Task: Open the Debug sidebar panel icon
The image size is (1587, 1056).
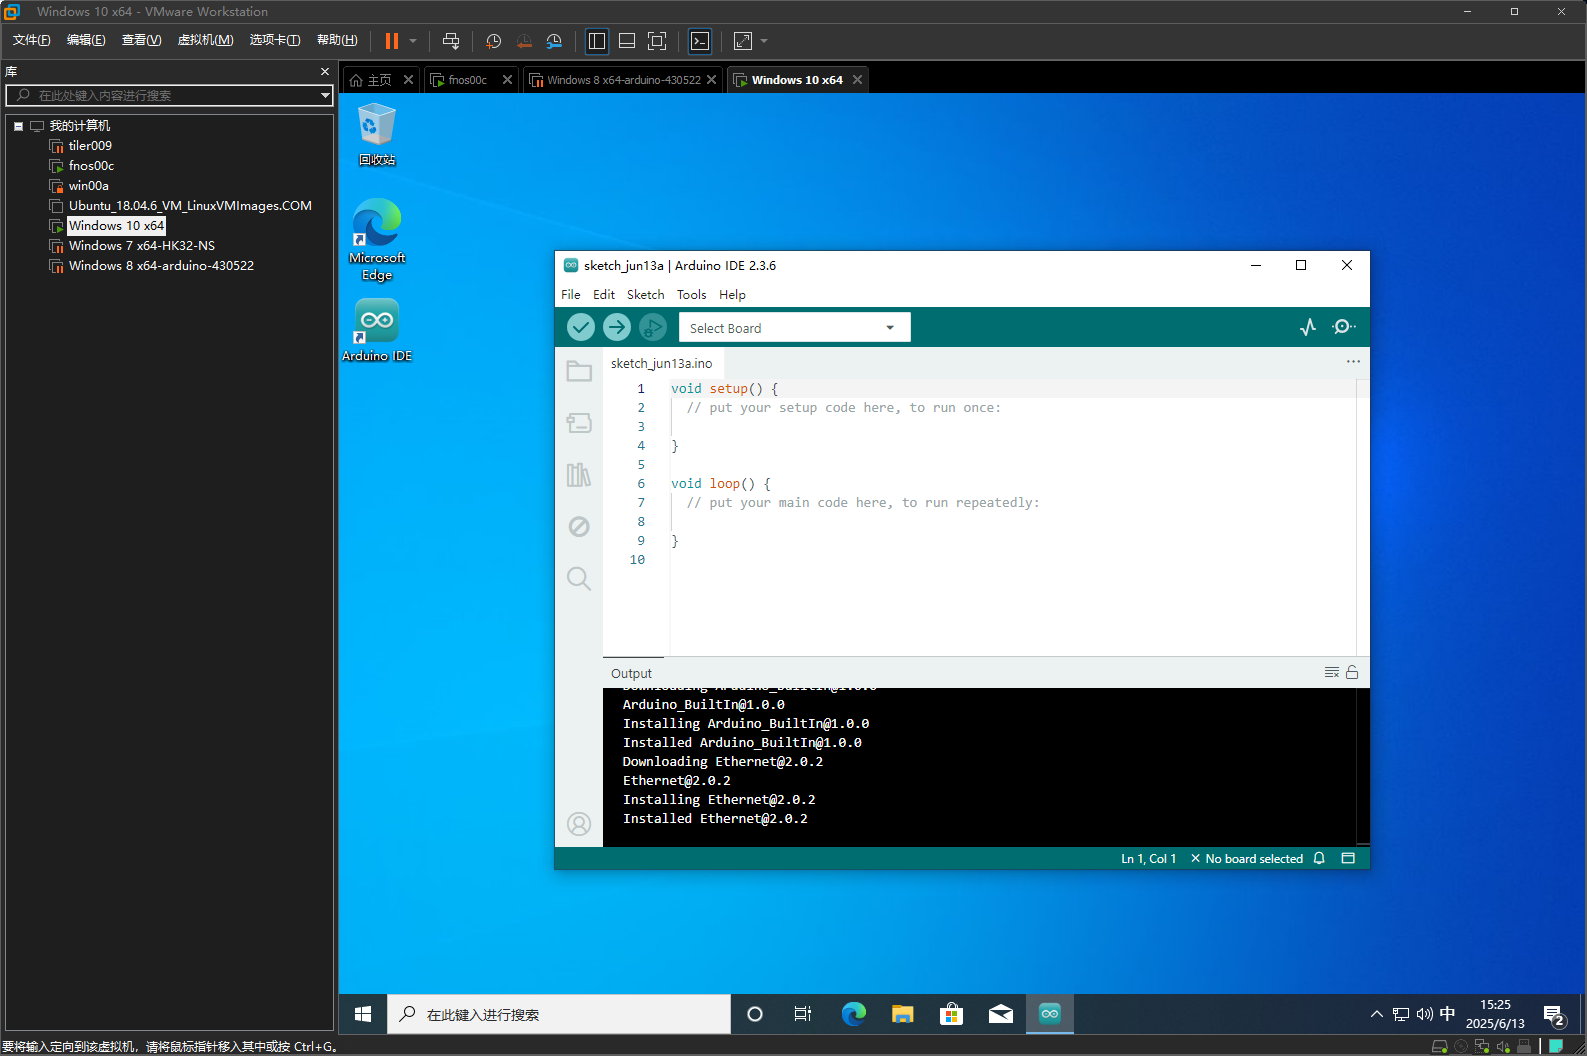Action: pyautogui.click(x=579, y=526)
